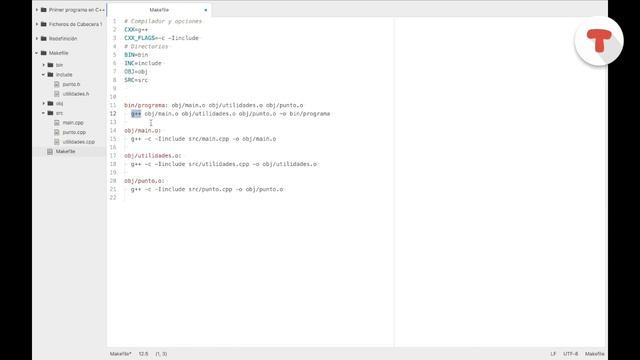Click the 'CXX=g++' line

(x=136, y=30)
